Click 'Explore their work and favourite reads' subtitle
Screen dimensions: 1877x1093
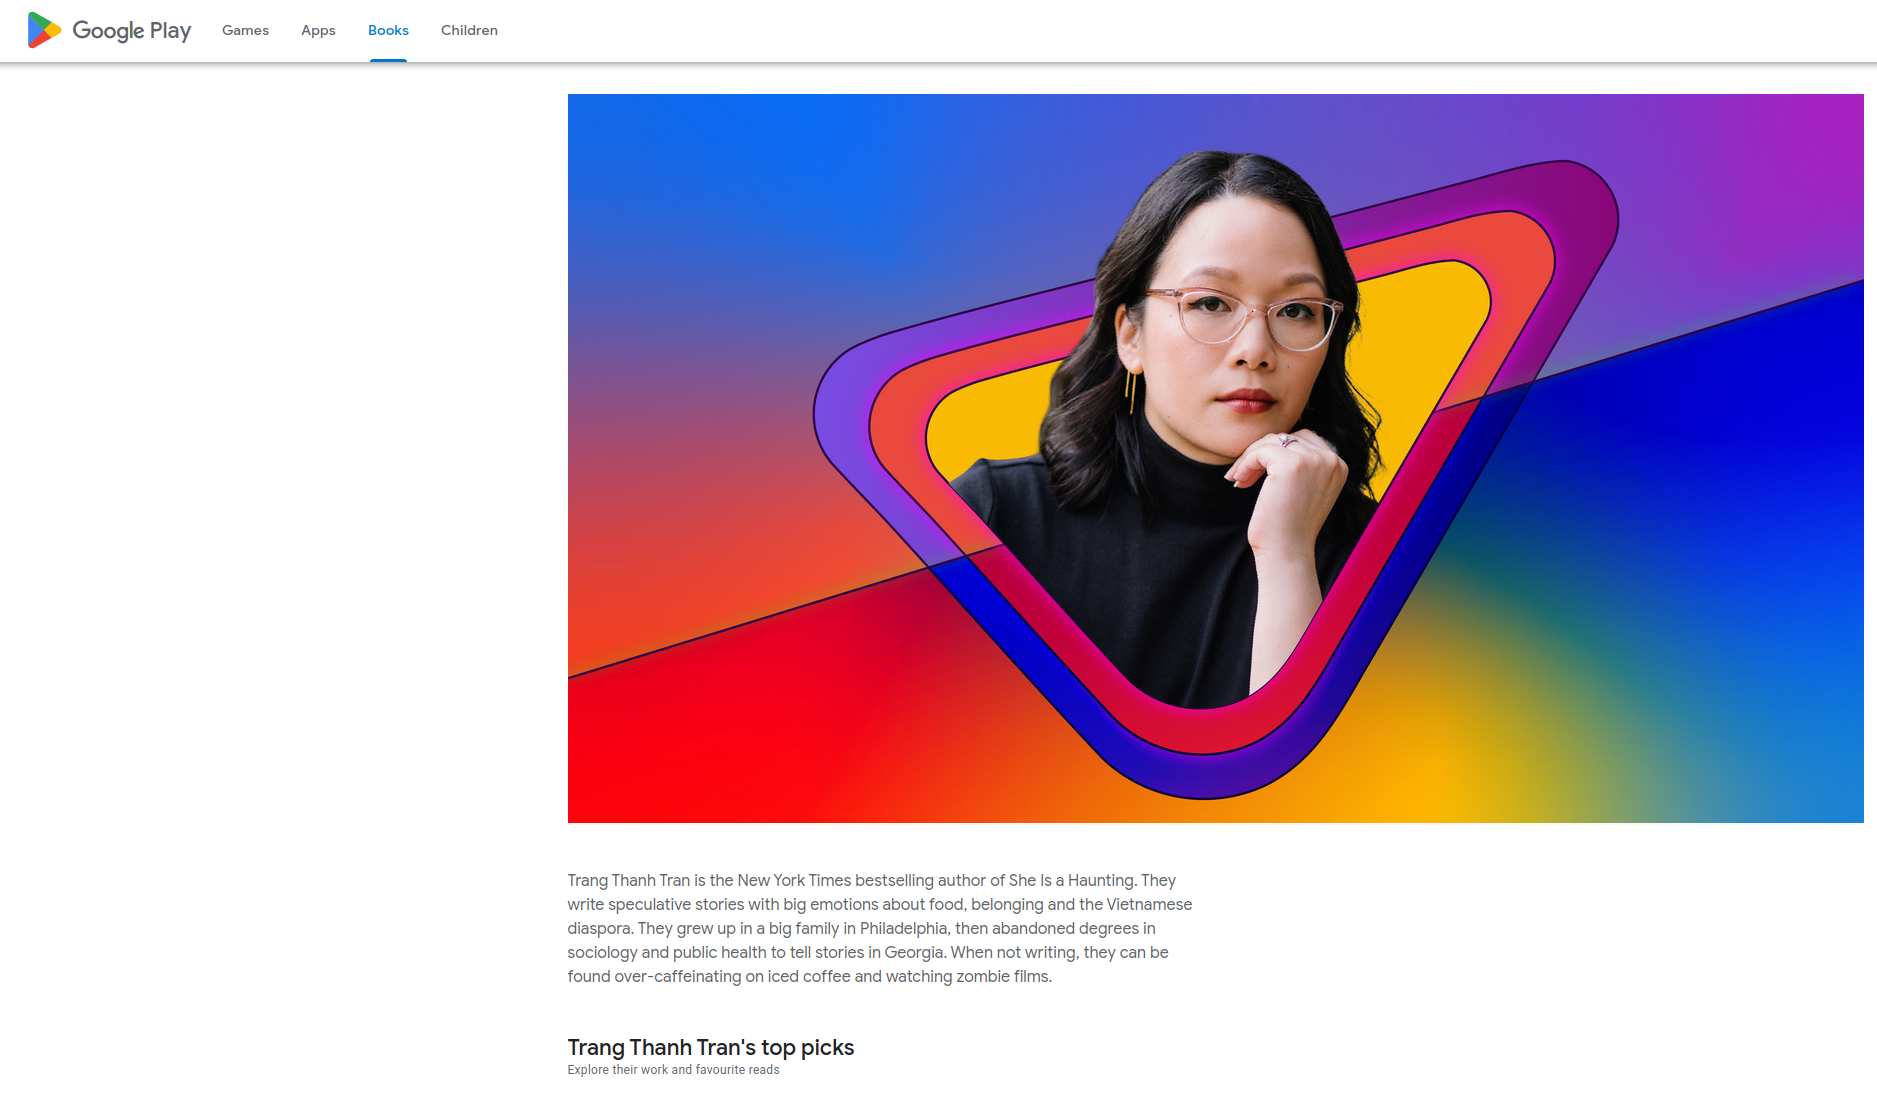pyautogui.click(x=673, y=1070)
